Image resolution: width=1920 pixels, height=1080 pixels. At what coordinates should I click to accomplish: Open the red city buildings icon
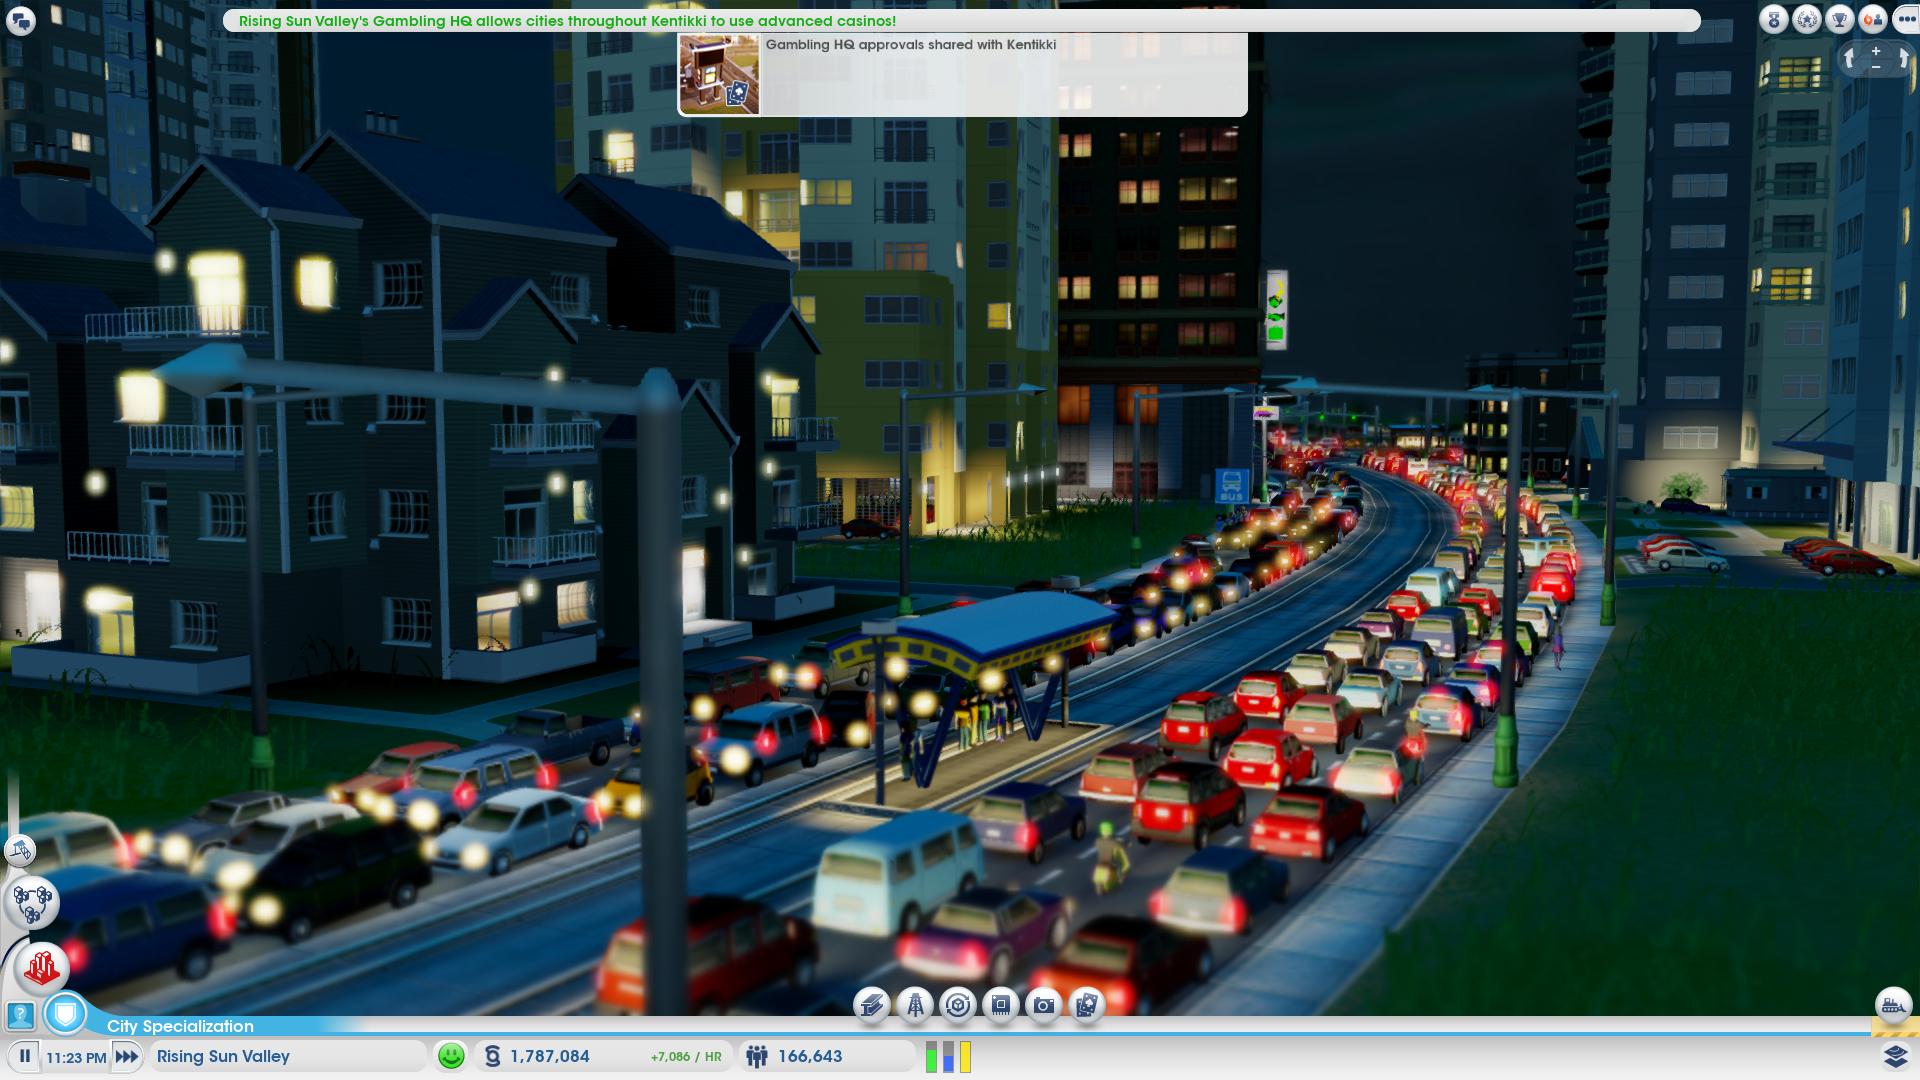click(x=42, y=967)
